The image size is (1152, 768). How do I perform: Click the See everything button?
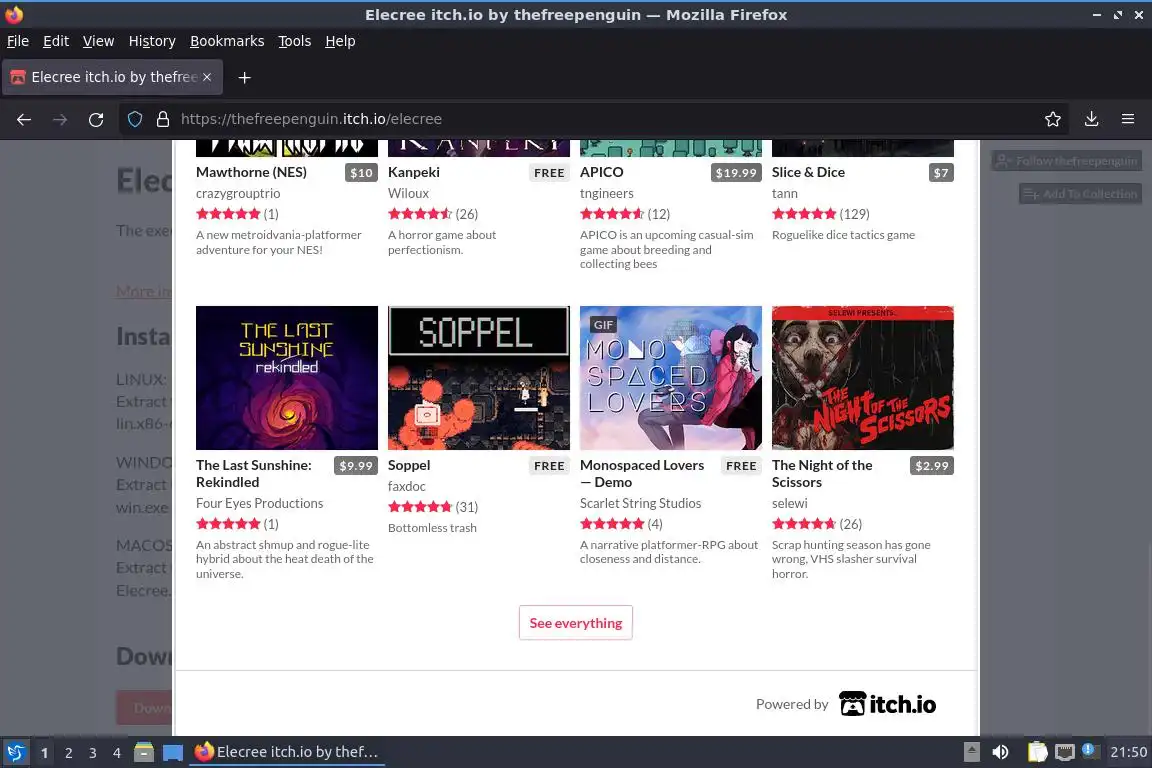pyautogui.click(x=575, y=622)
